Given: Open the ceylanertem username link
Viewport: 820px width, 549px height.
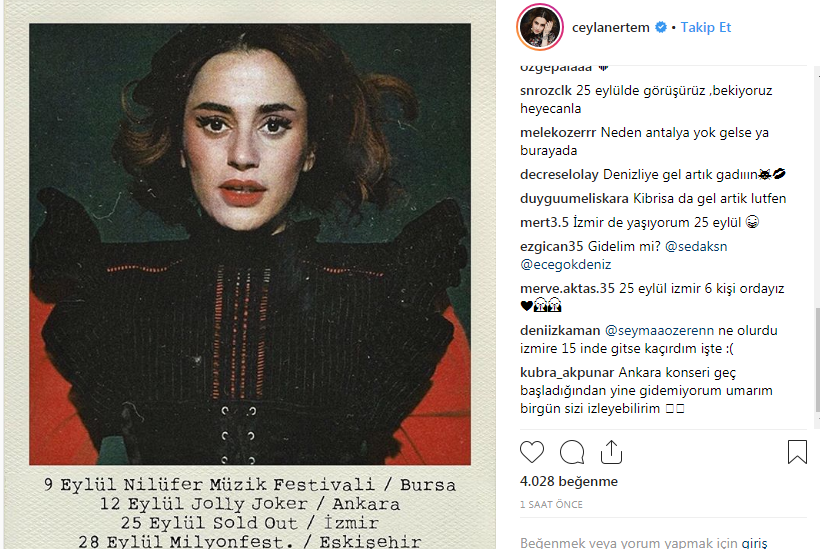Looking at the screenshot, I should click(610, 27).
